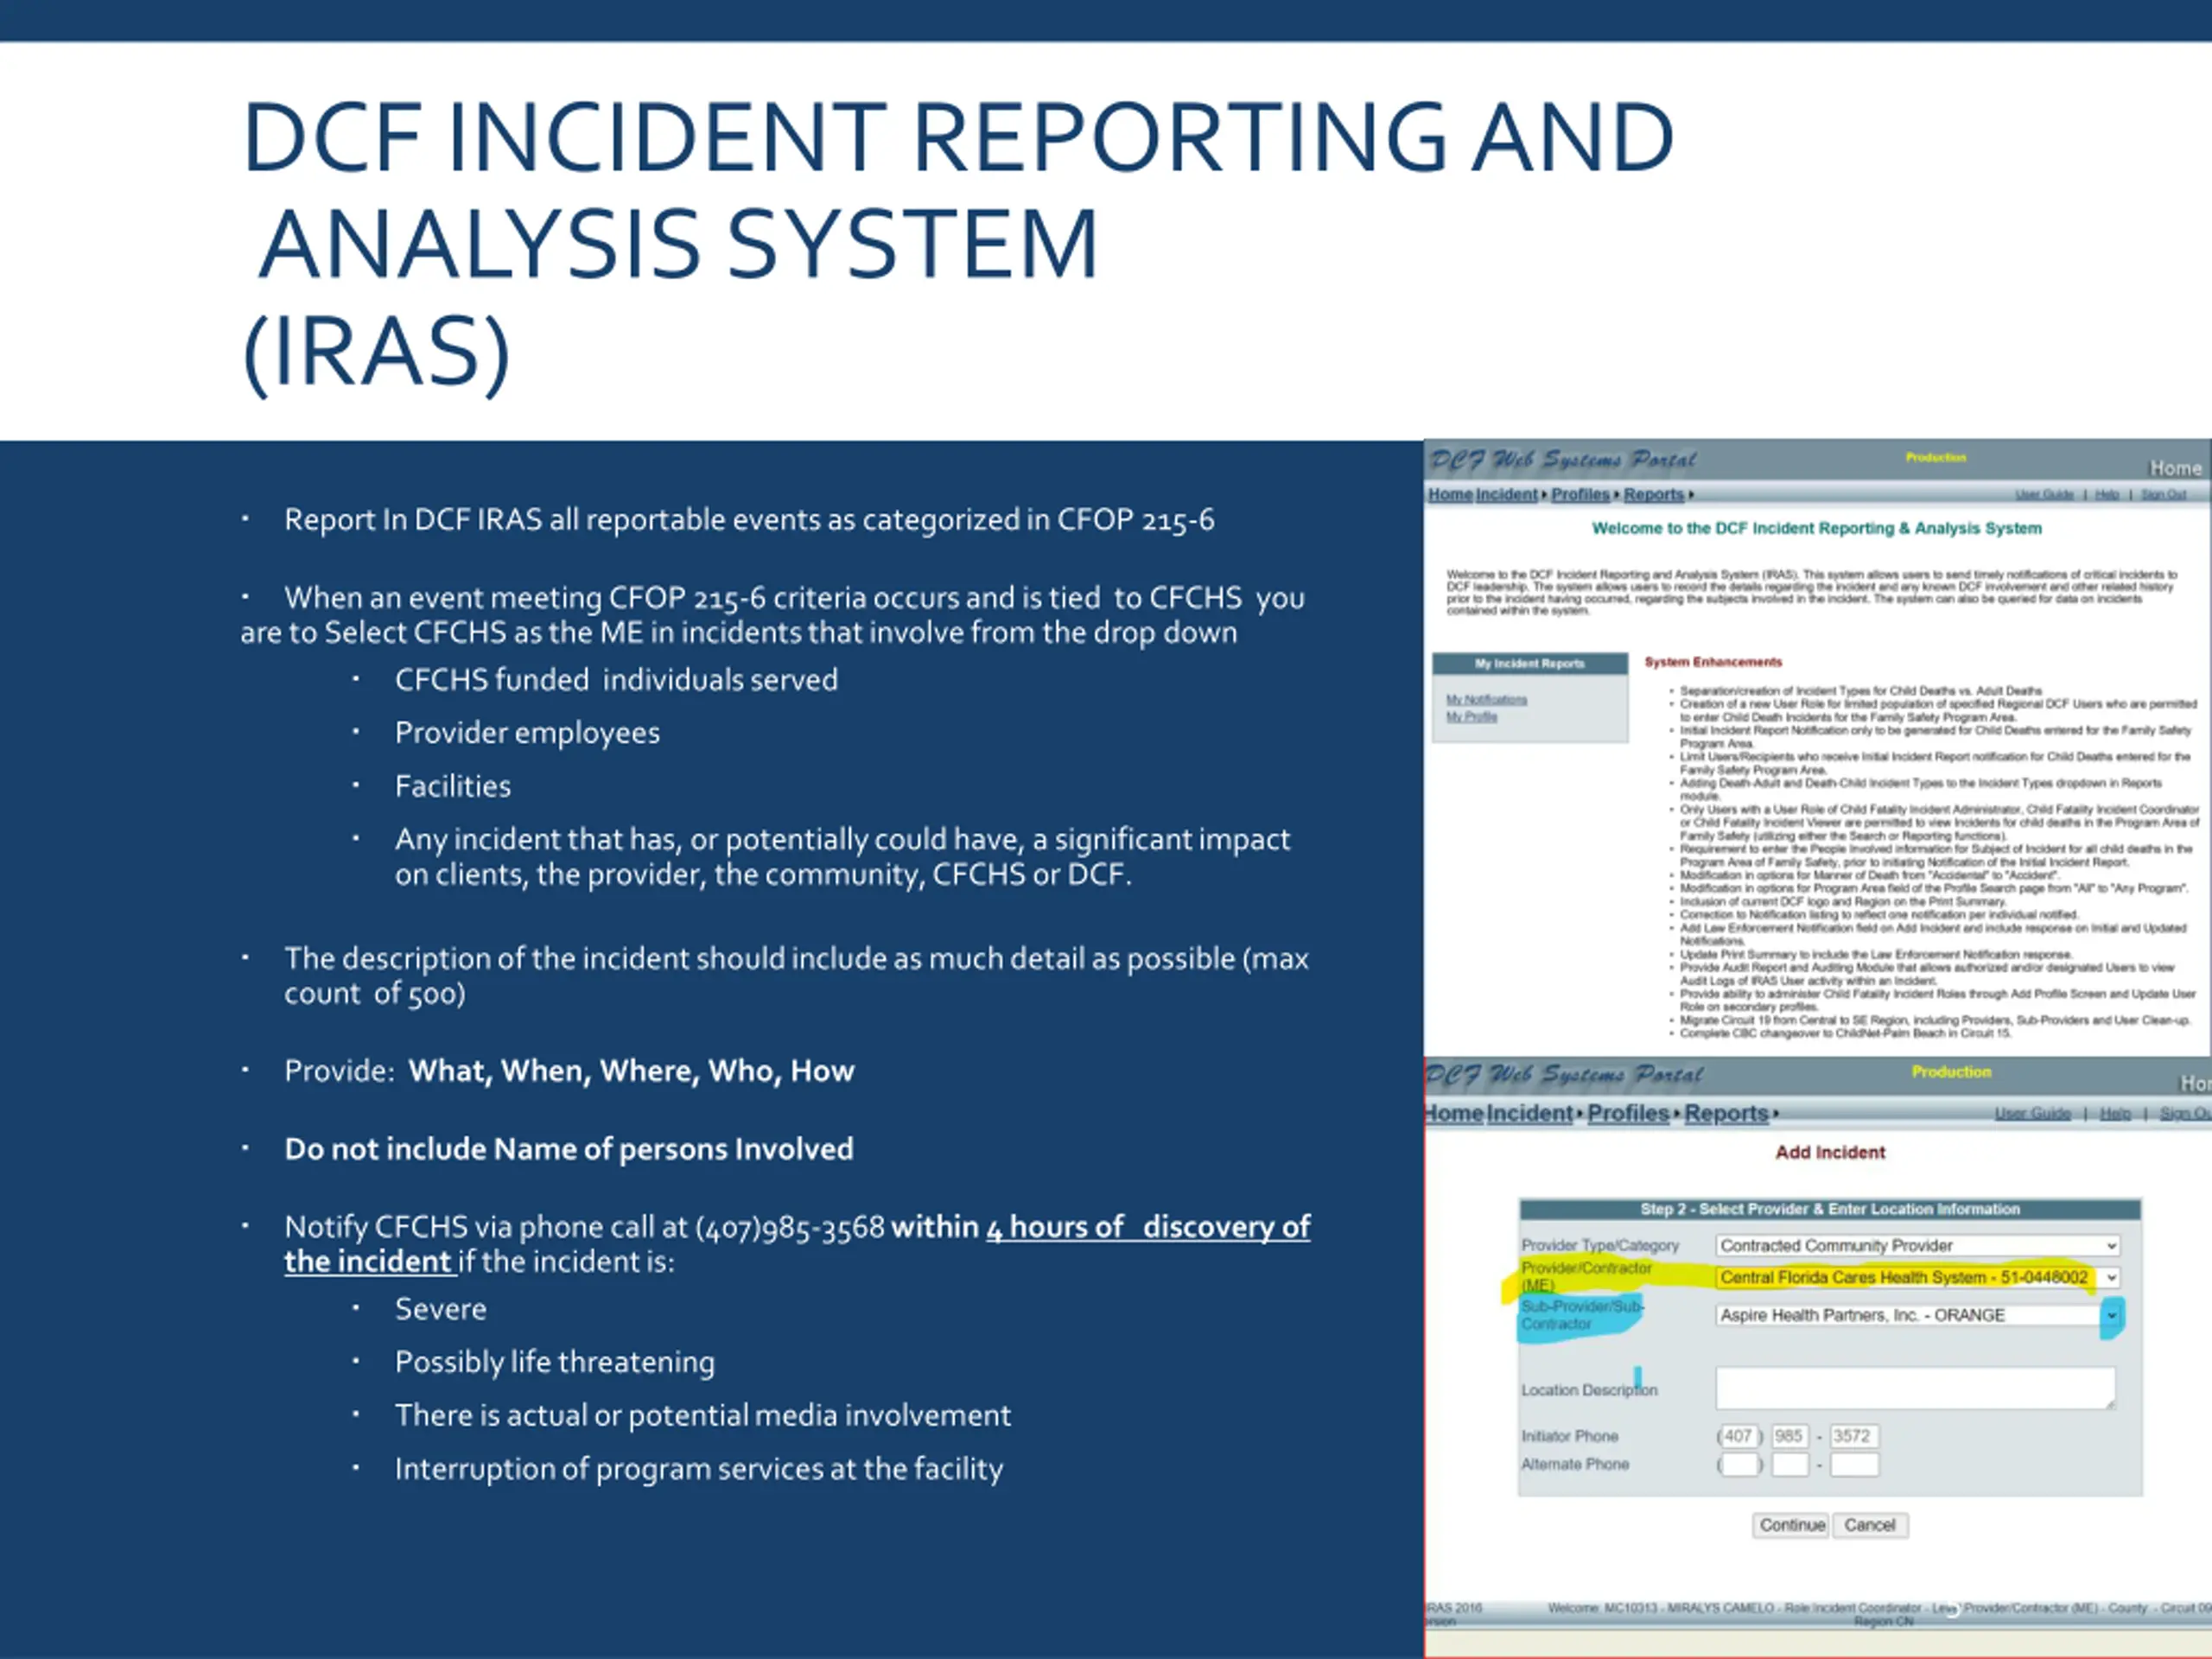This screenshot has height=1659, width=2212.
Task: Open Reports menu on the Add Incident page
Action: (x=1726, y=1113)
